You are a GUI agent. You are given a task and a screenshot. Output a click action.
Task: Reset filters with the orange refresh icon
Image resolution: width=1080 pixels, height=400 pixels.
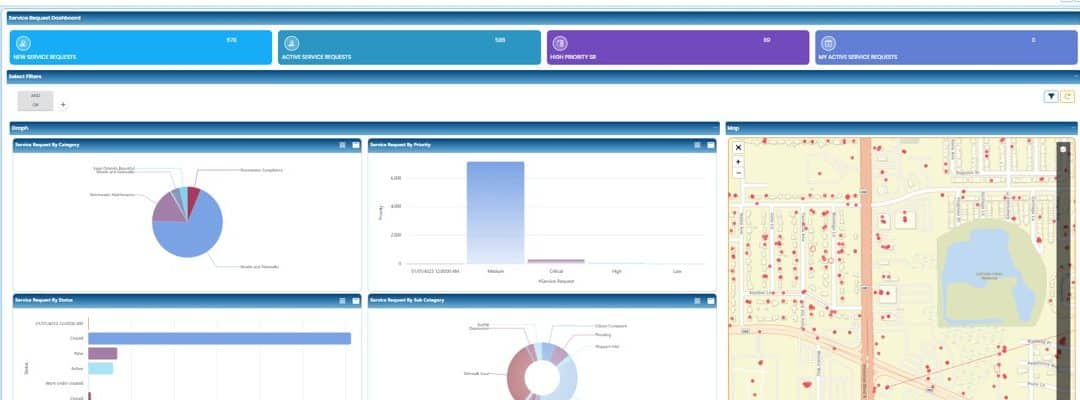pyautogui.click(x=1067, y=96)
